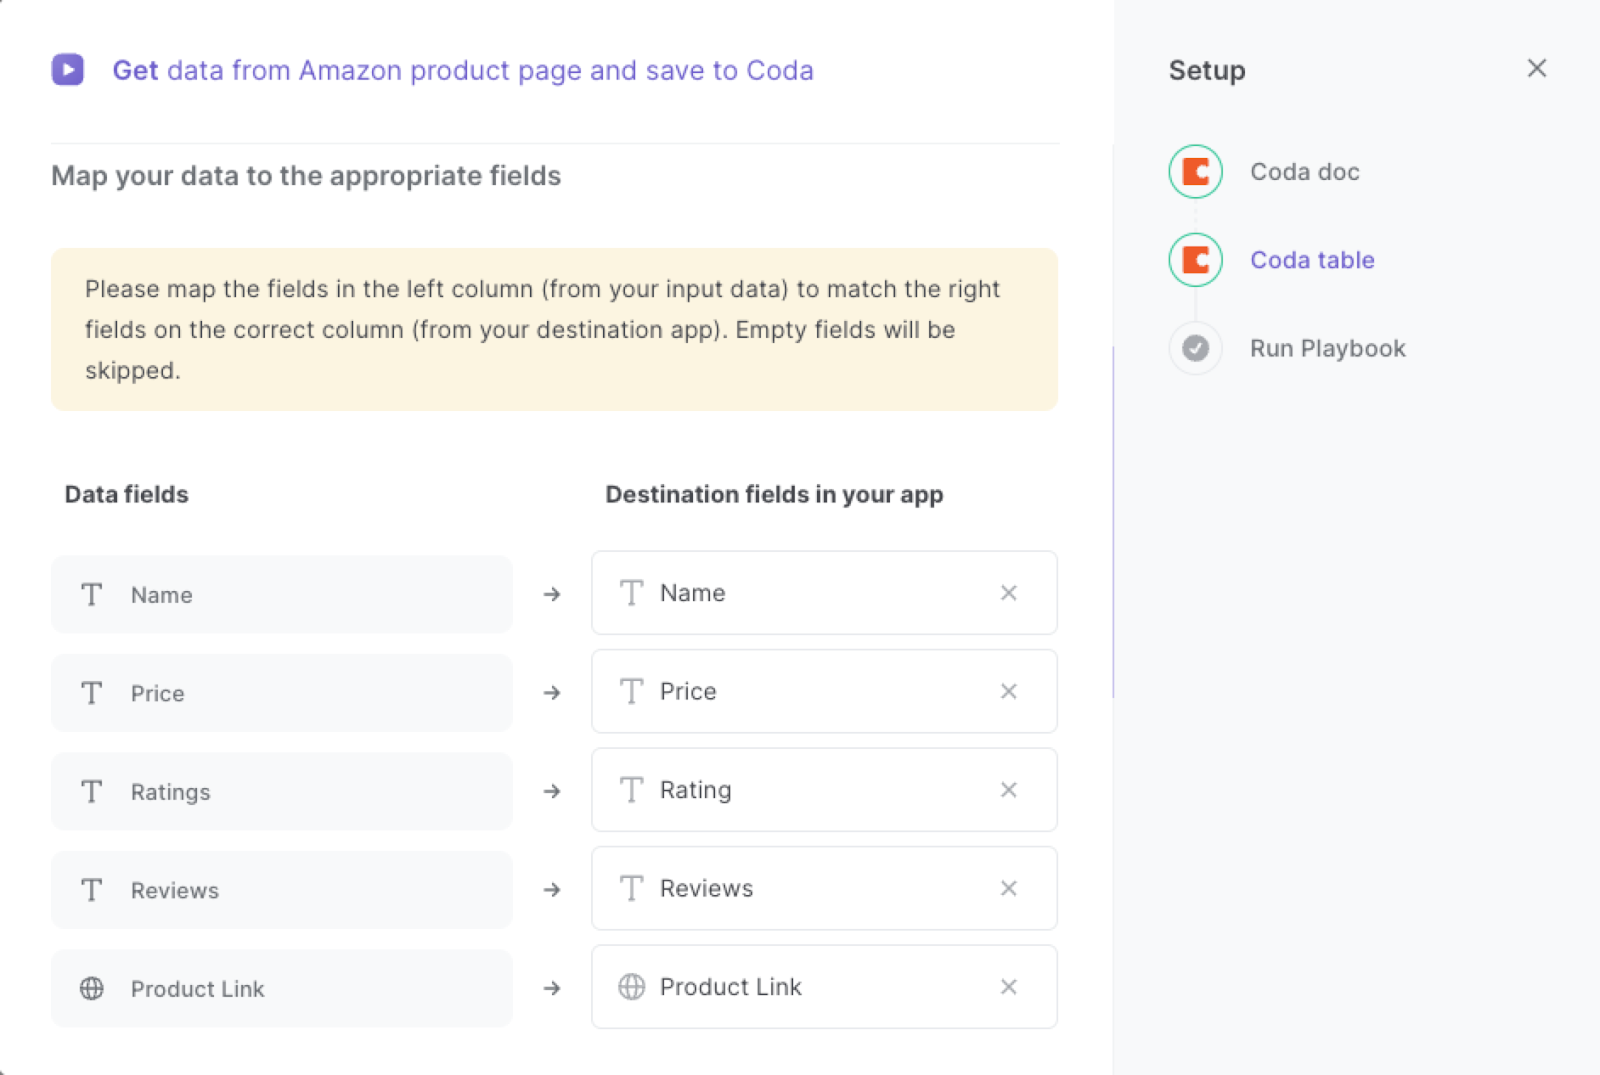The height and width of the screenshot is (1075, 1600).
Task: Click the arrow next to Reviews field
Action: [x=552, y=890]
